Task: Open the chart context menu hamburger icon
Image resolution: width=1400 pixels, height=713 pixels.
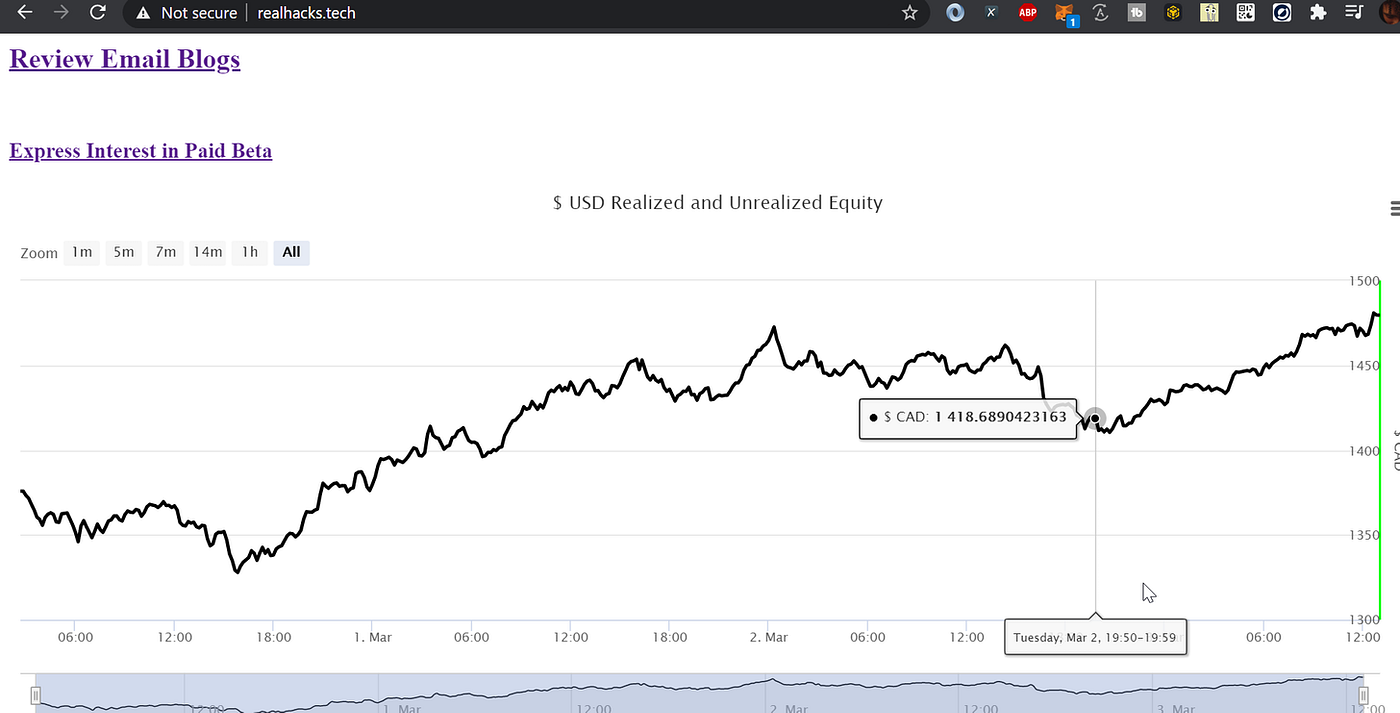Action: (1394, 208)
